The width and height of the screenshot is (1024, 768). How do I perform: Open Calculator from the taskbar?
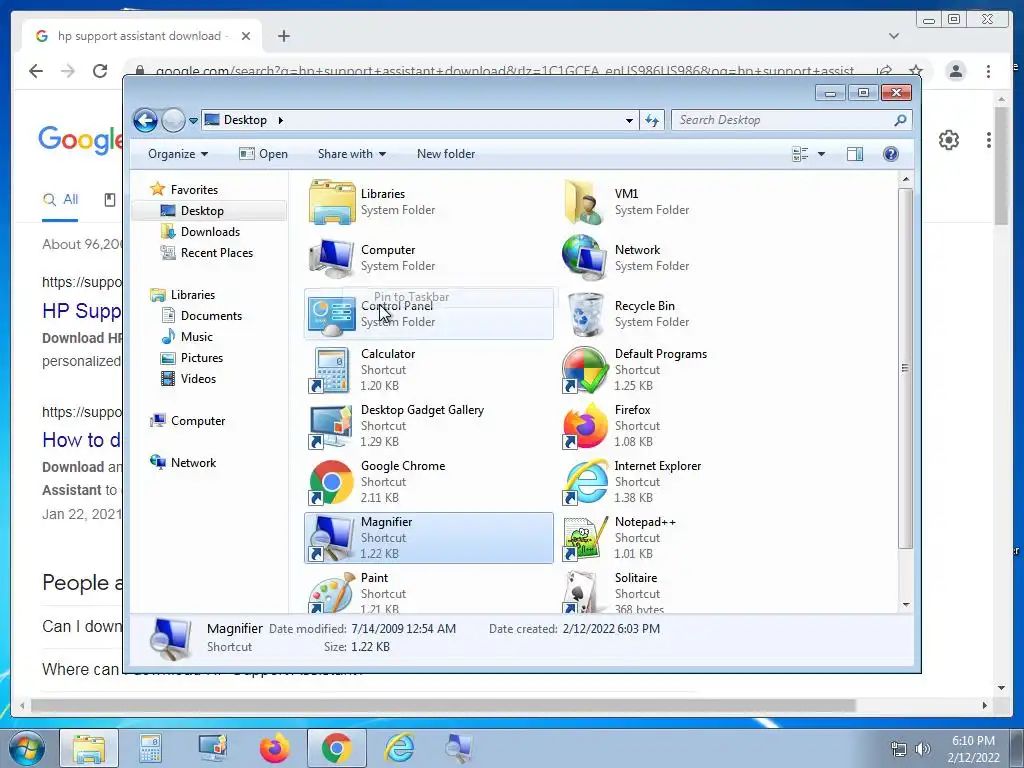(150, 748)
